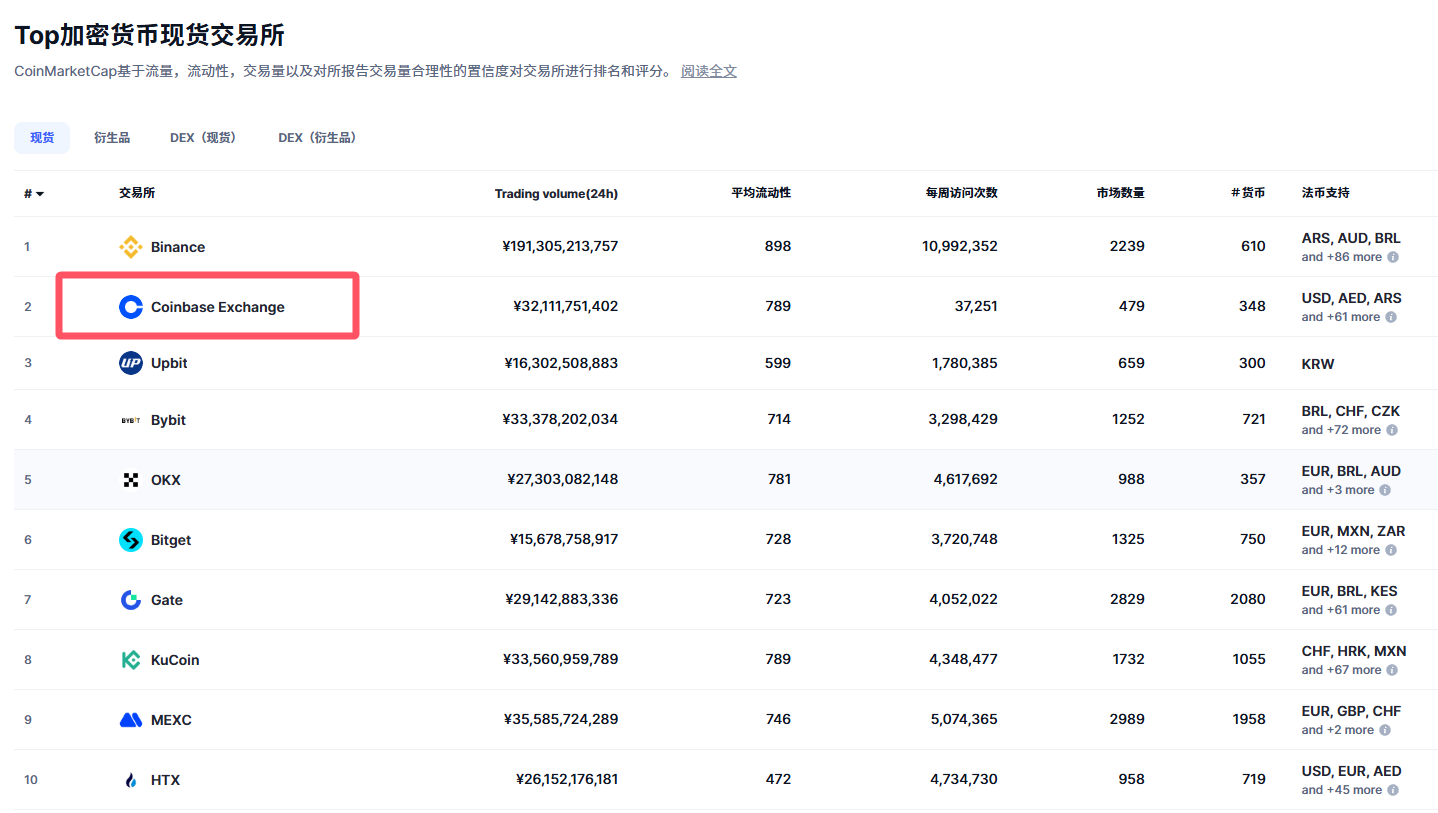Image resolution: width=1438 pixels, height=813 pixels.
Task: Click the KuCoin green logo
Action: 131,659
